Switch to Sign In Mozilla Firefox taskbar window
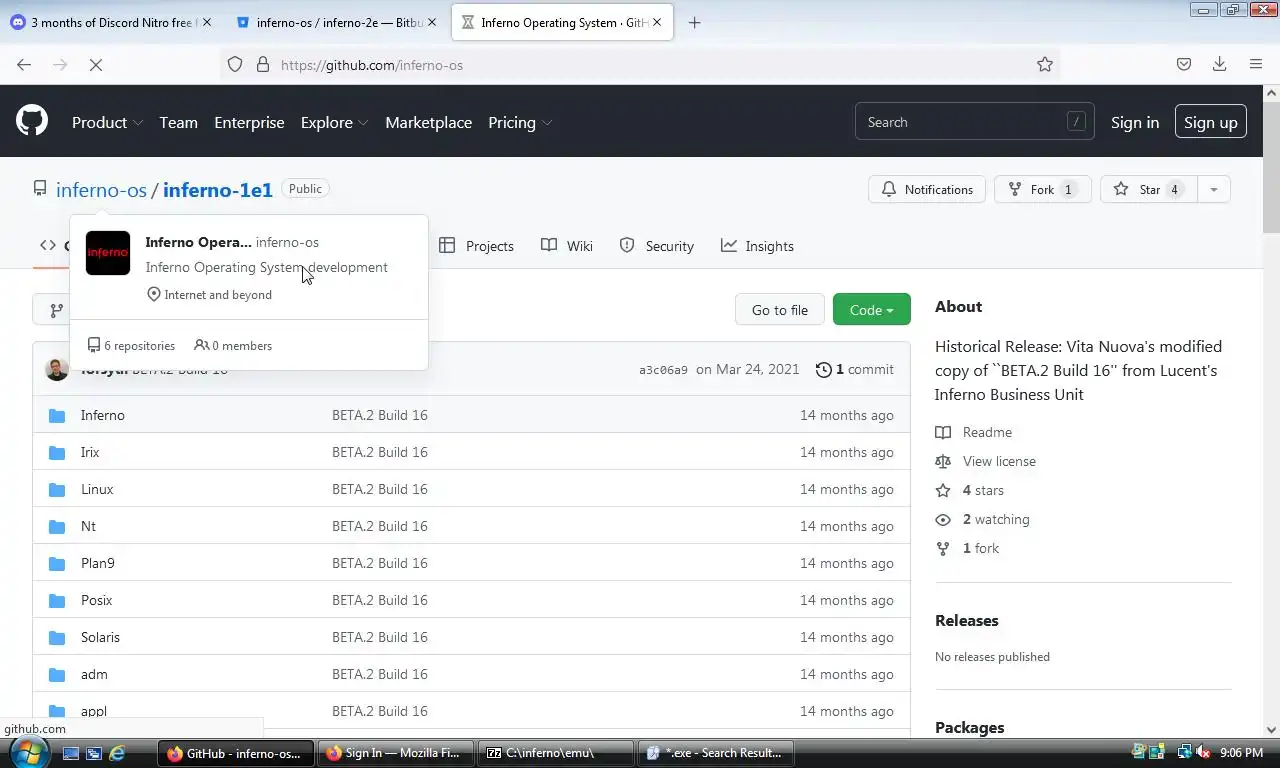Image resolution: width=1280 pixels, height=768 pixels. tap(395, 753)
